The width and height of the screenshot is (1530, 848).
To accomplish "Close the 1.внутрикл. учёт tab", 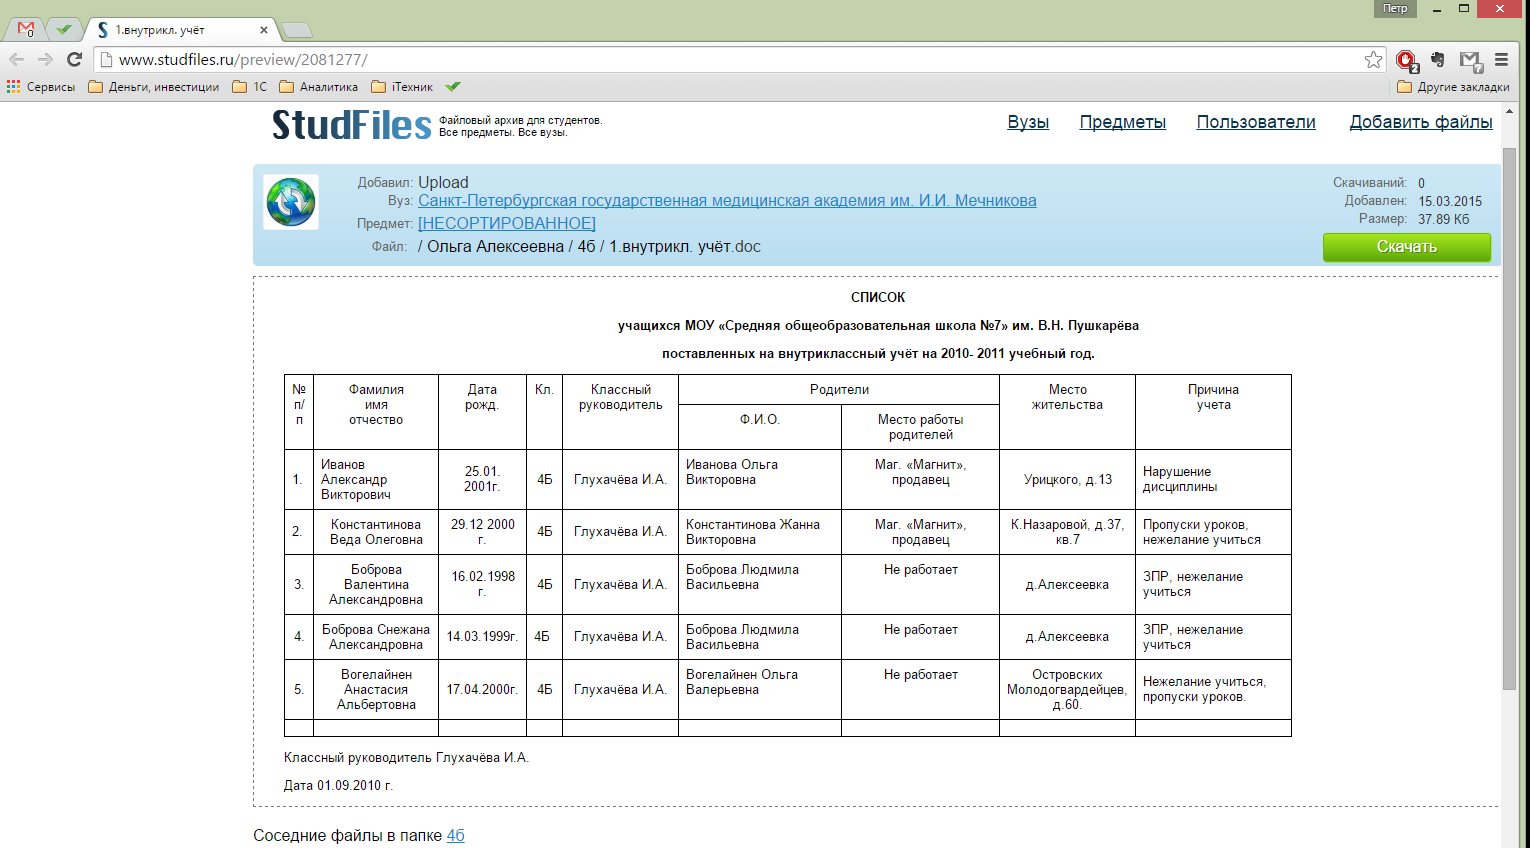I will (x=264, y=30).
